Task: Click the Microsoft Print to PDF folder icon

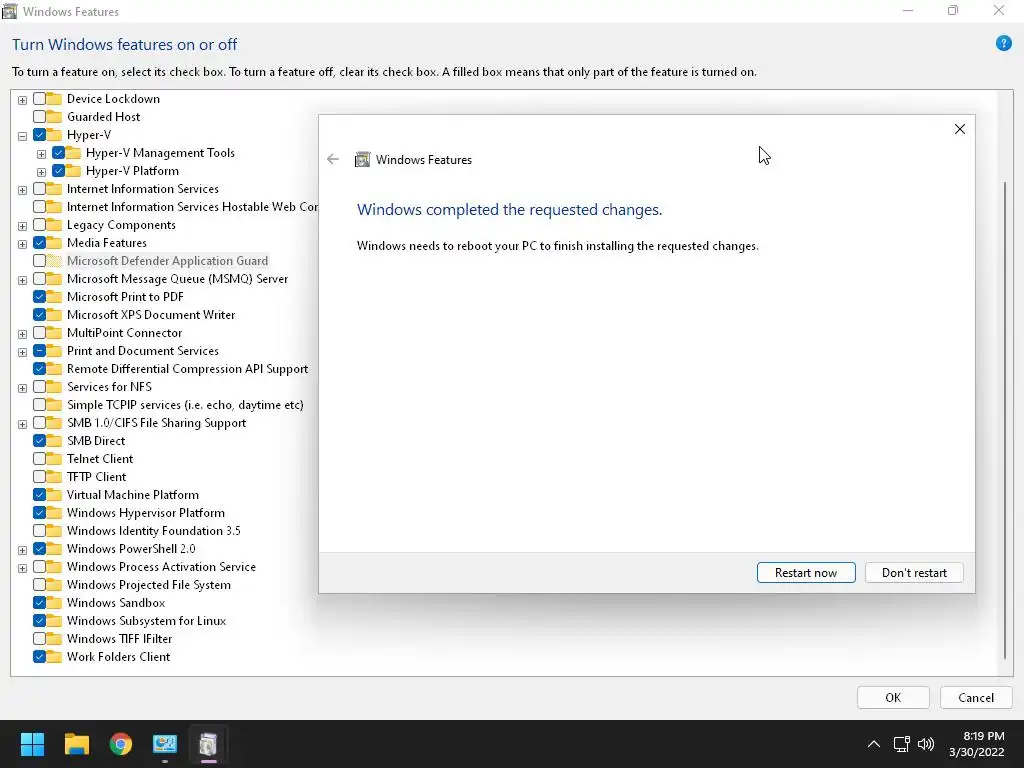Action: click(54, 296)
